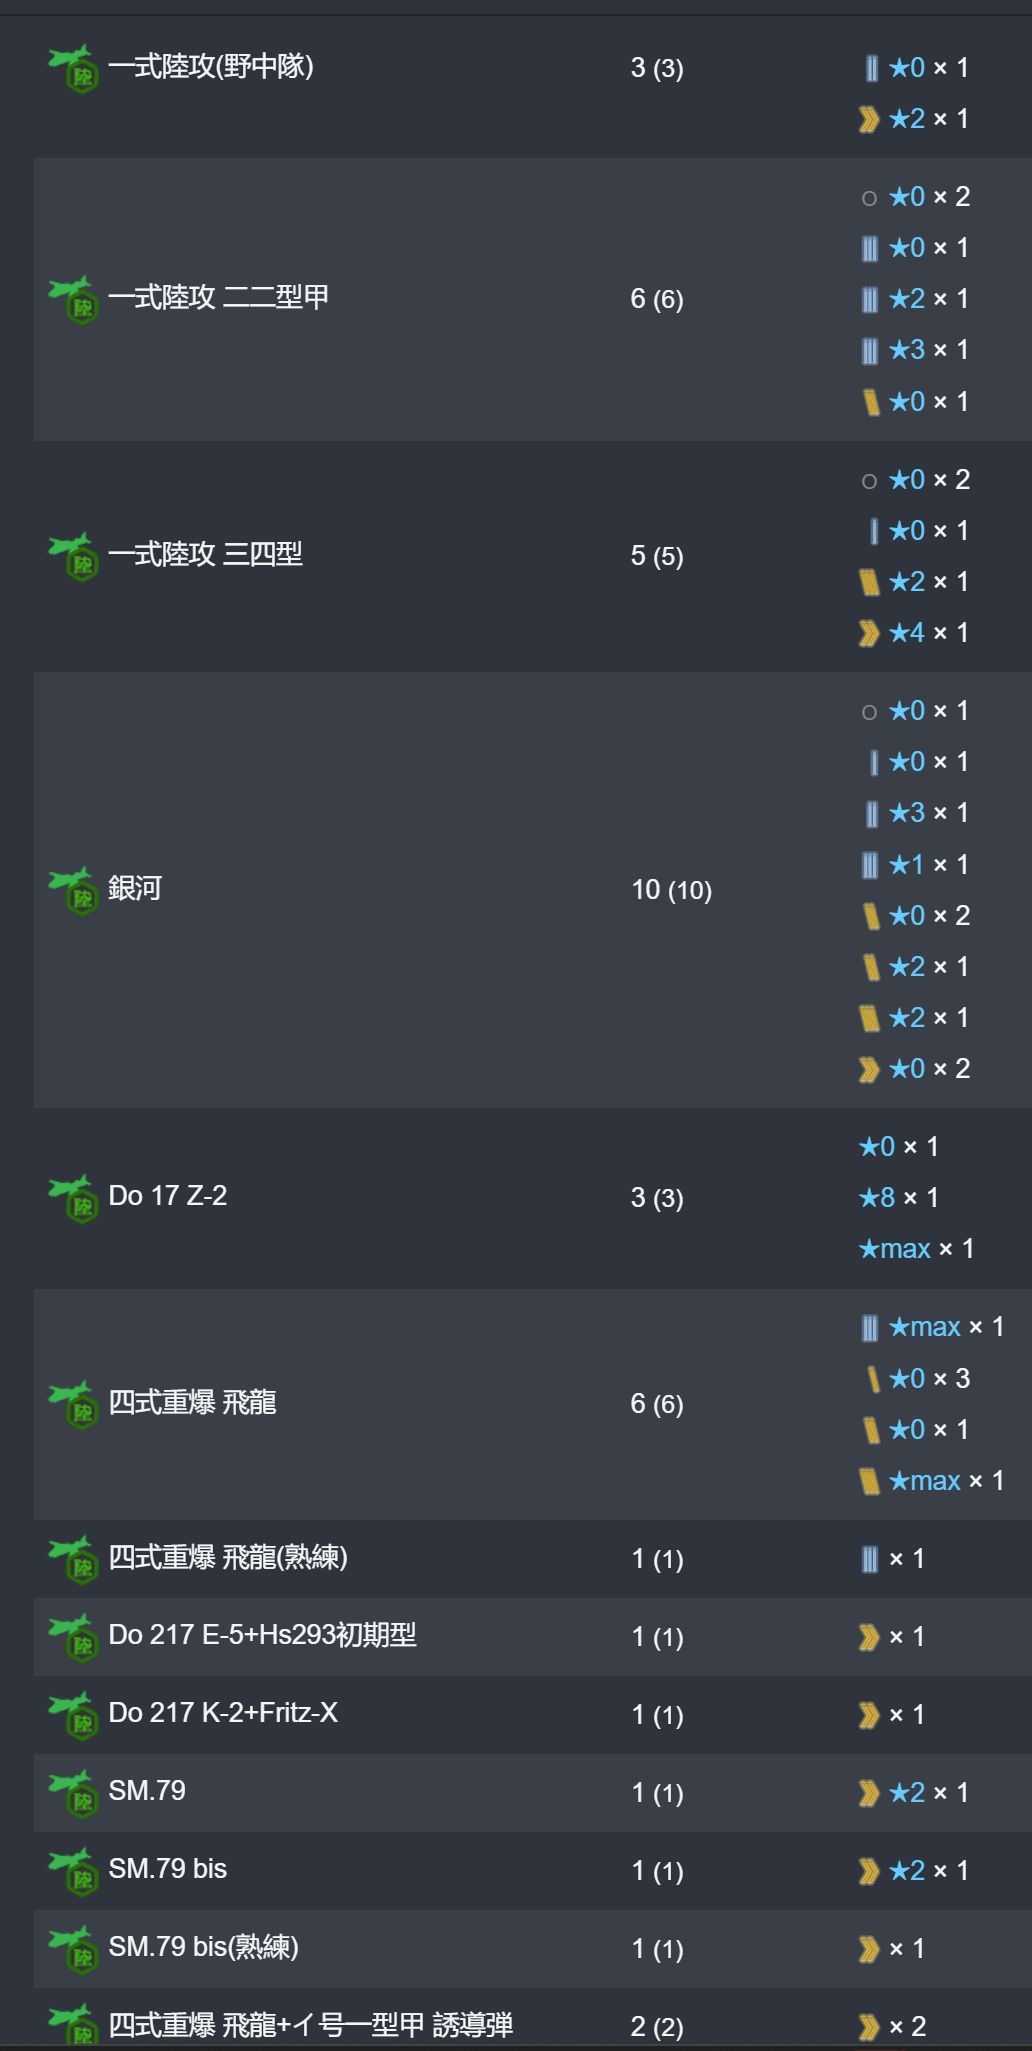Screen dimensions: 1032x2051
Task: Click the blue triple-bar proficiency icon for 四式重爆 飛龍(熟練)
Action: point(869,1559)
